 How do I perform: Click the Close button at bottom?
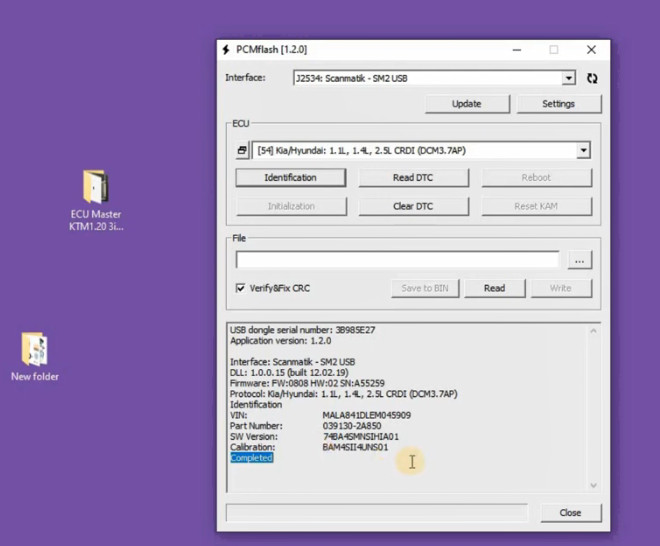[571, 513]
